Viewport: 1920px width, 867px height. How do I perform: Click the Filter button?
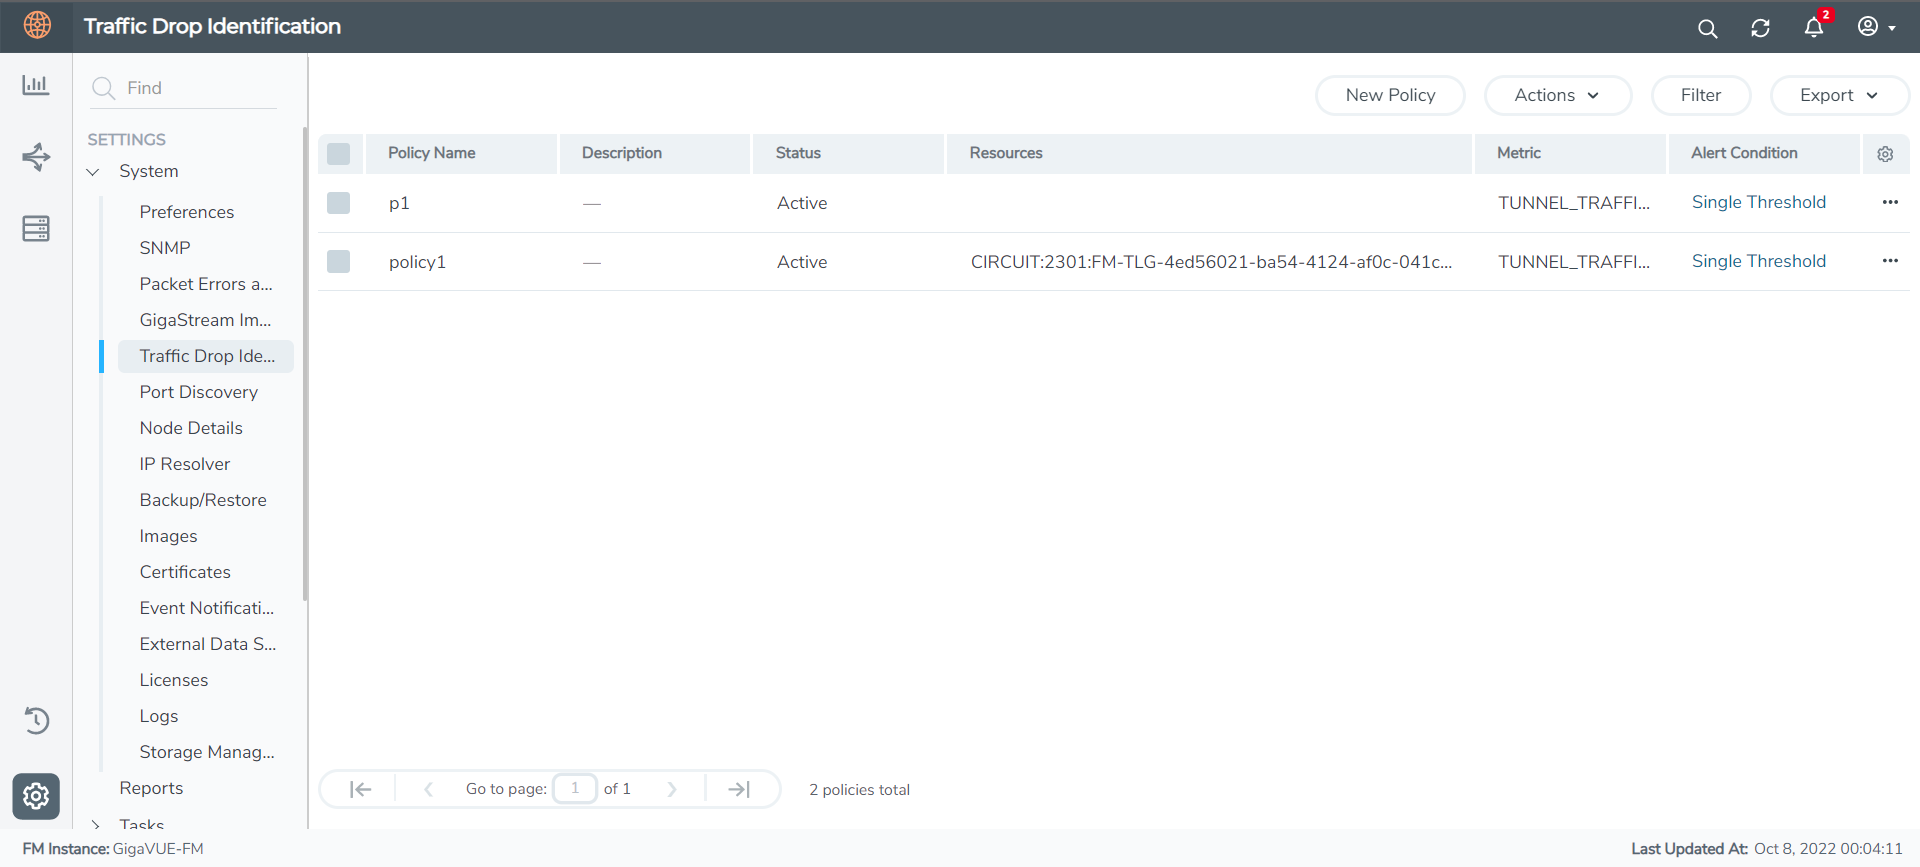point(1700,95)
